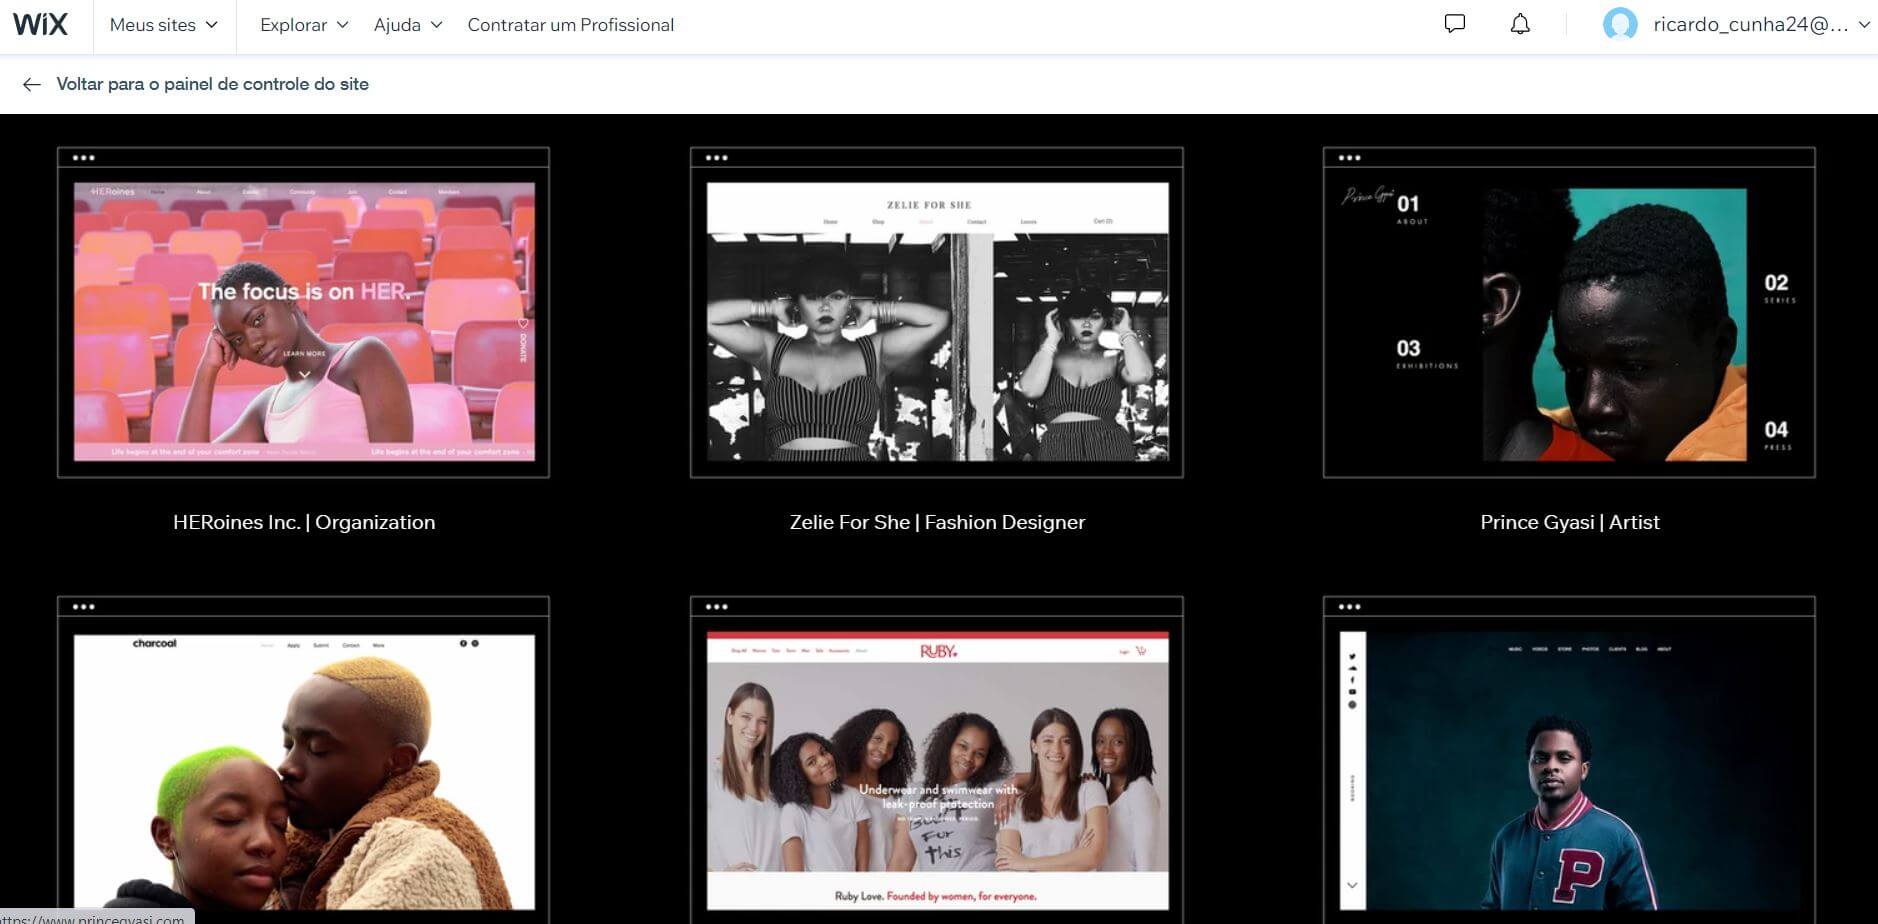This screenshot has width=1878, height=924.
Task: Click the back arrow icon
Action: 32,84
